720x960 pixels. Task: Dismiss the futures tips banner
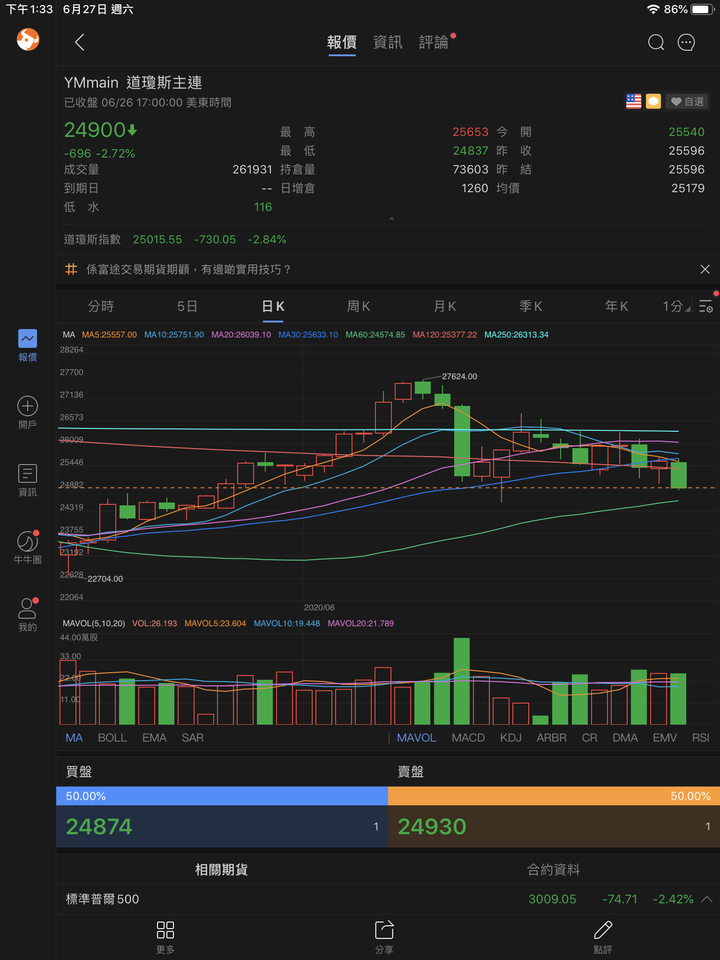click(705, 269)
